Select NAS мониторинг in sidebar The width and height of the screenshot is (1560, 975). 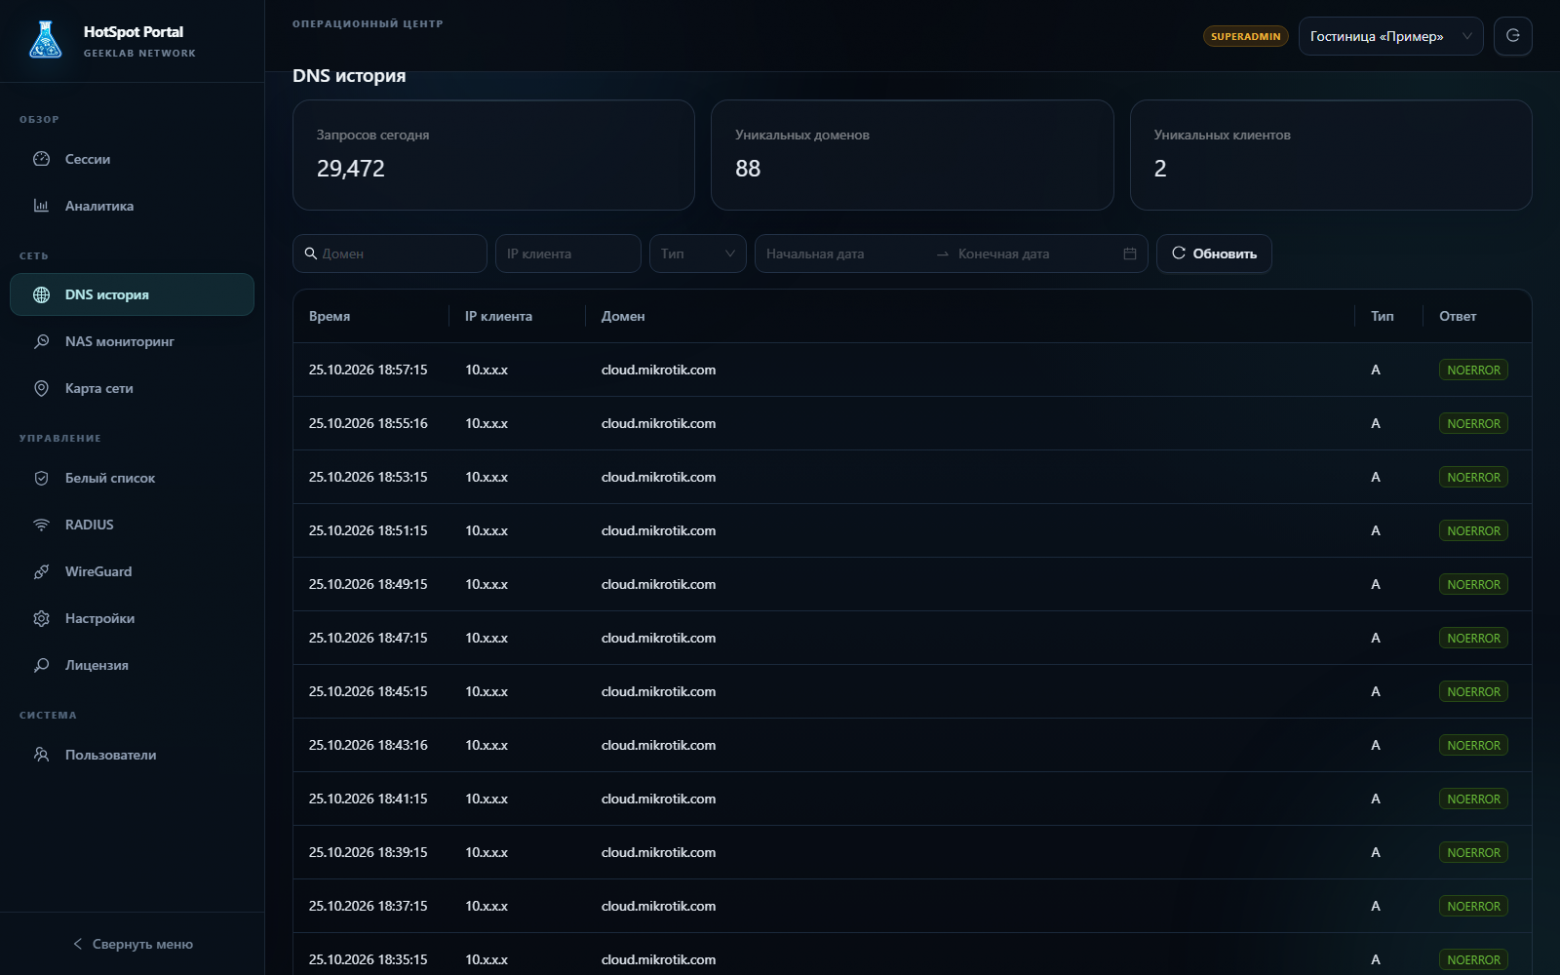point(132,341)
